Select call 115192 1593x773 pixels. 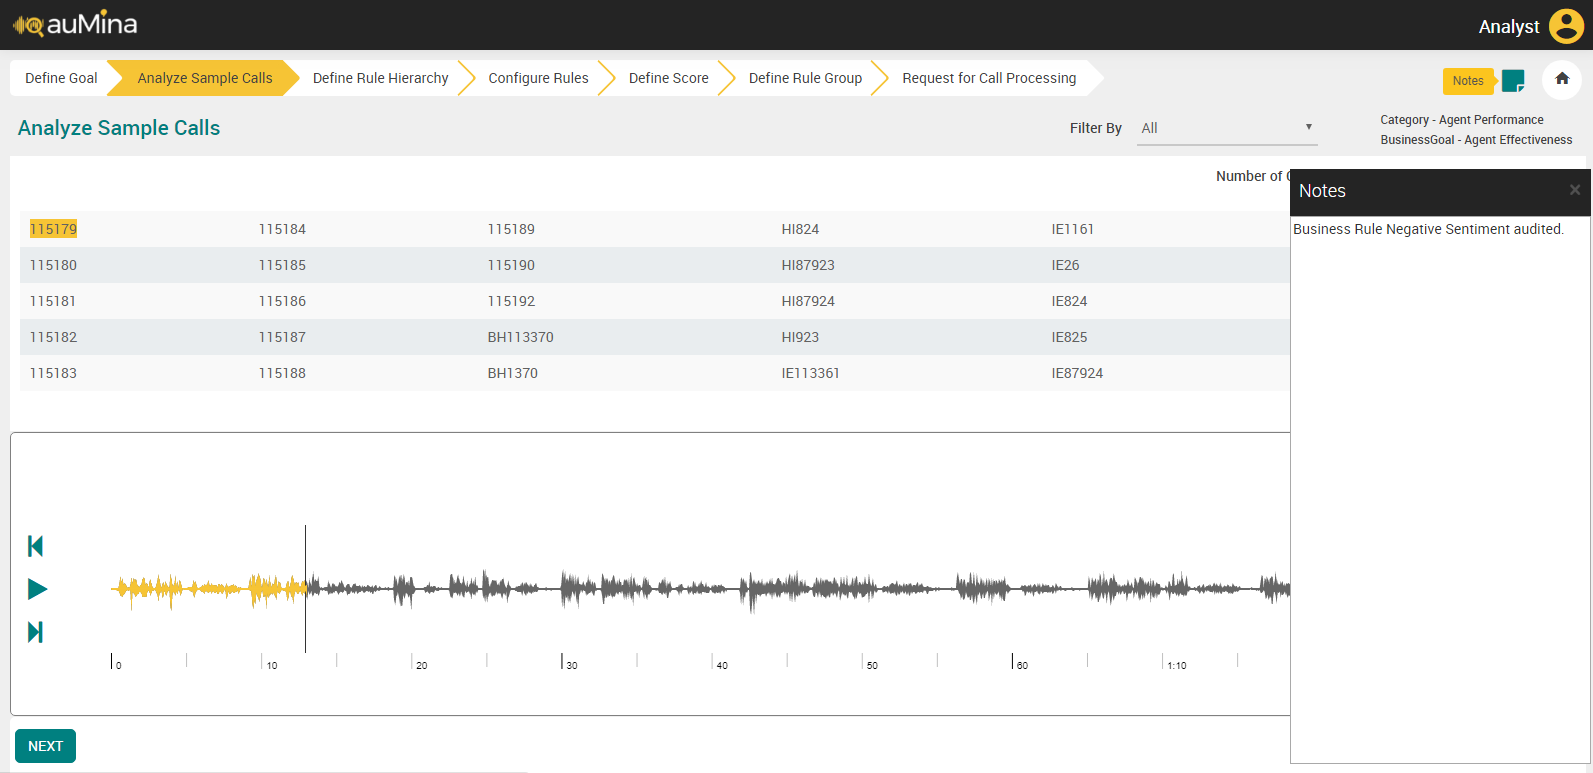[x=511, y=301]
